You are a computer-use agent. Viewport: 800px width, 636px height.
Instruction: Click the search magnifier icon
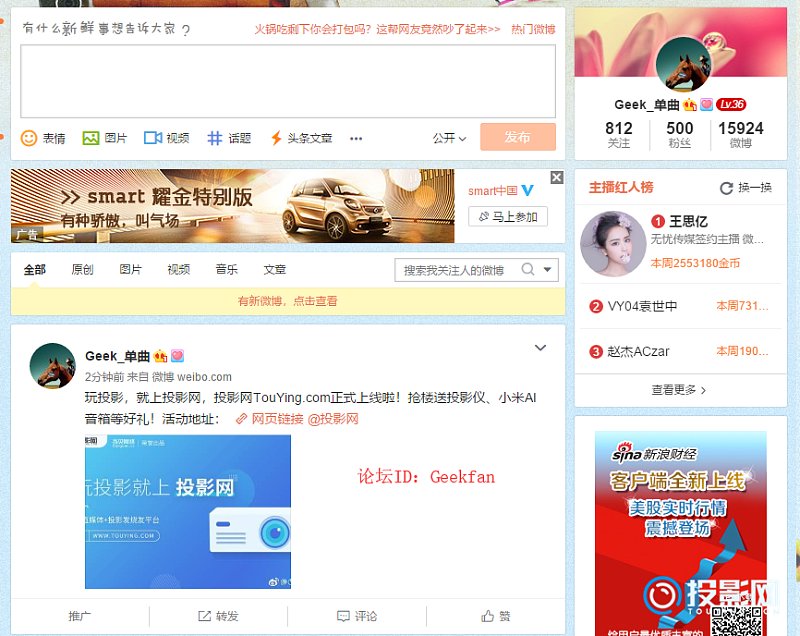pos(528,269)
